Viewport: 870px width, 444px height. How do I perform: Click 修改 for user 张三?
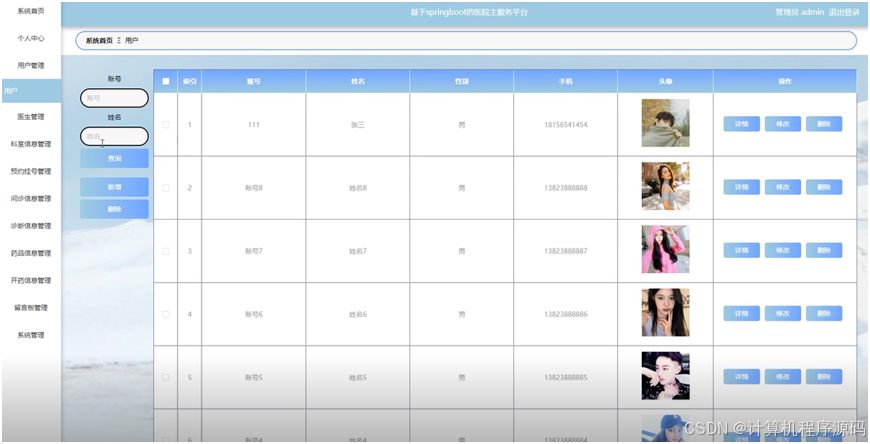(782, 124)
